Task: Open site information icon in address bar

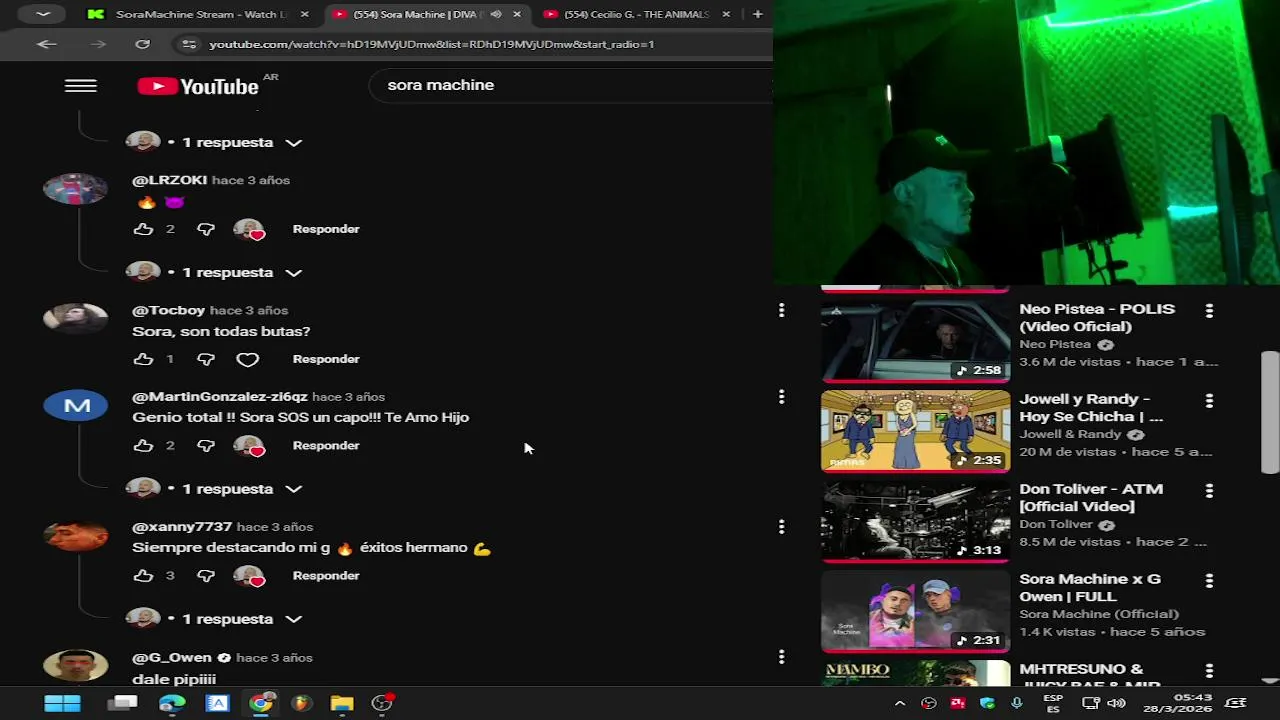Action: click(188, 44)
